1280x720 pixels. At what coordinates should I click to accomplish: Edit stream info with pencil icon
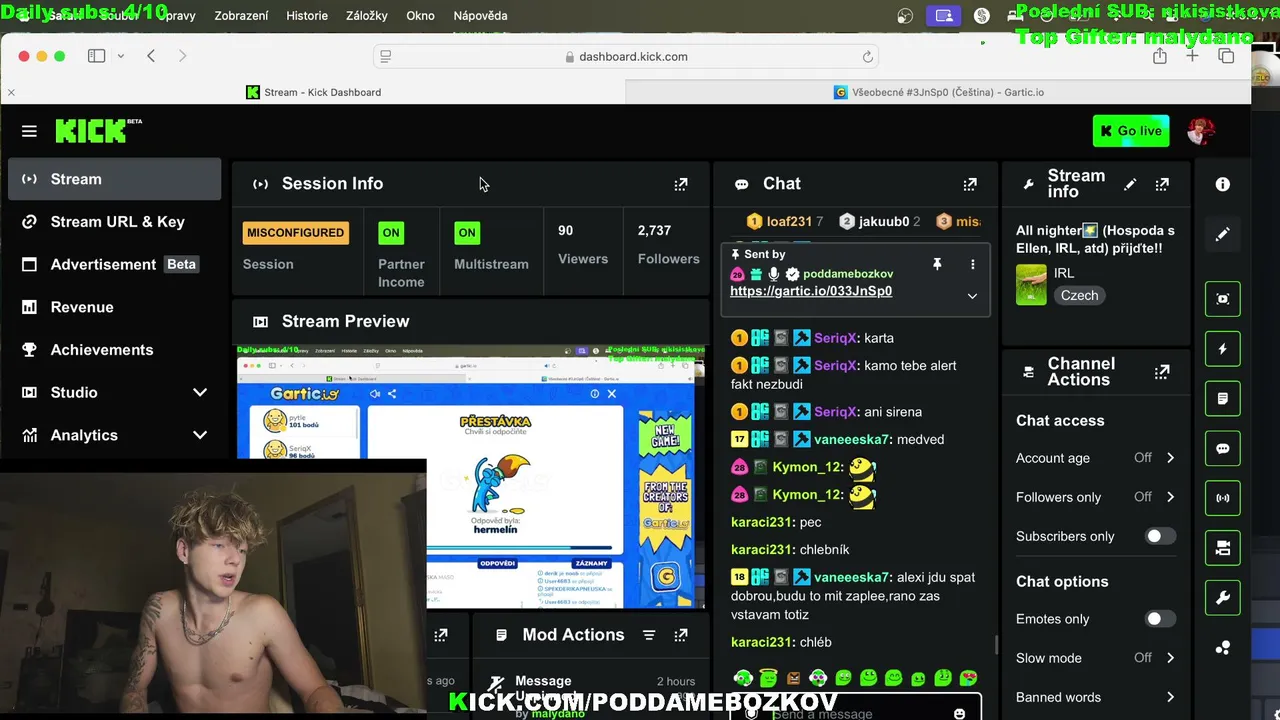click(x=1130, y=184)
